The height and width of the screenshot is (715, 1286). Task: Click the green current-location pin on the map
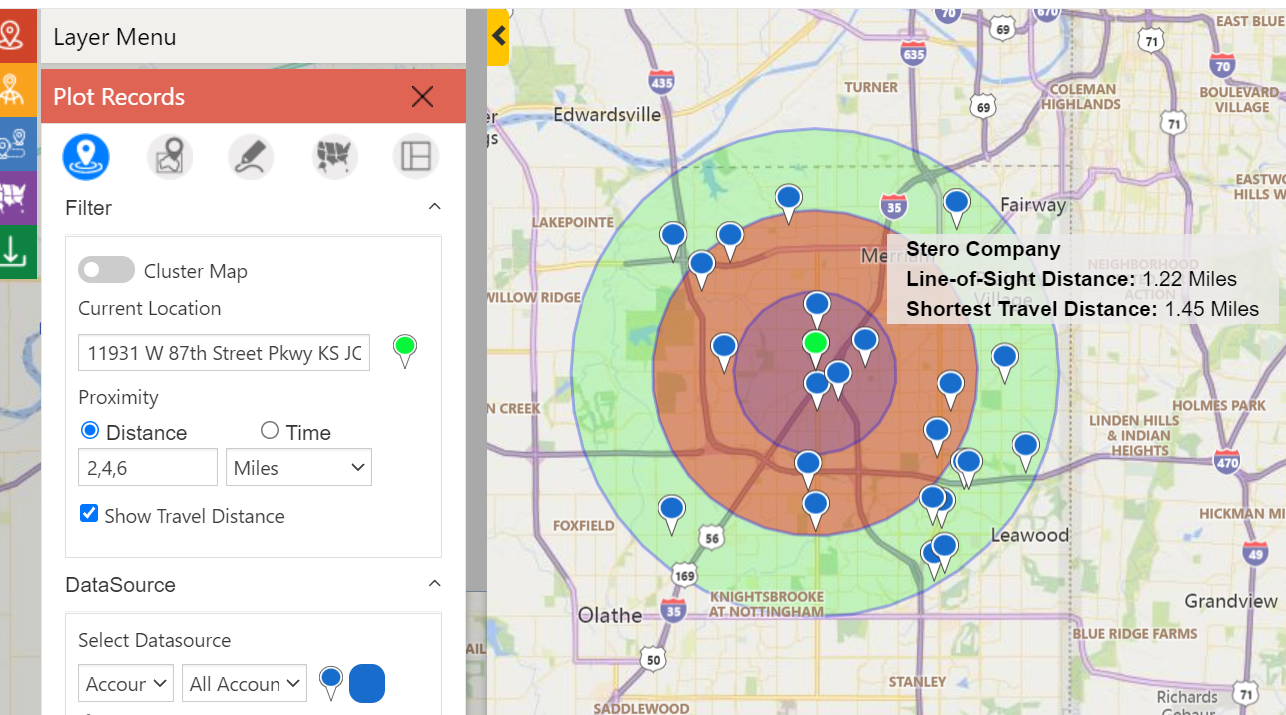click(x=816, y=348)
